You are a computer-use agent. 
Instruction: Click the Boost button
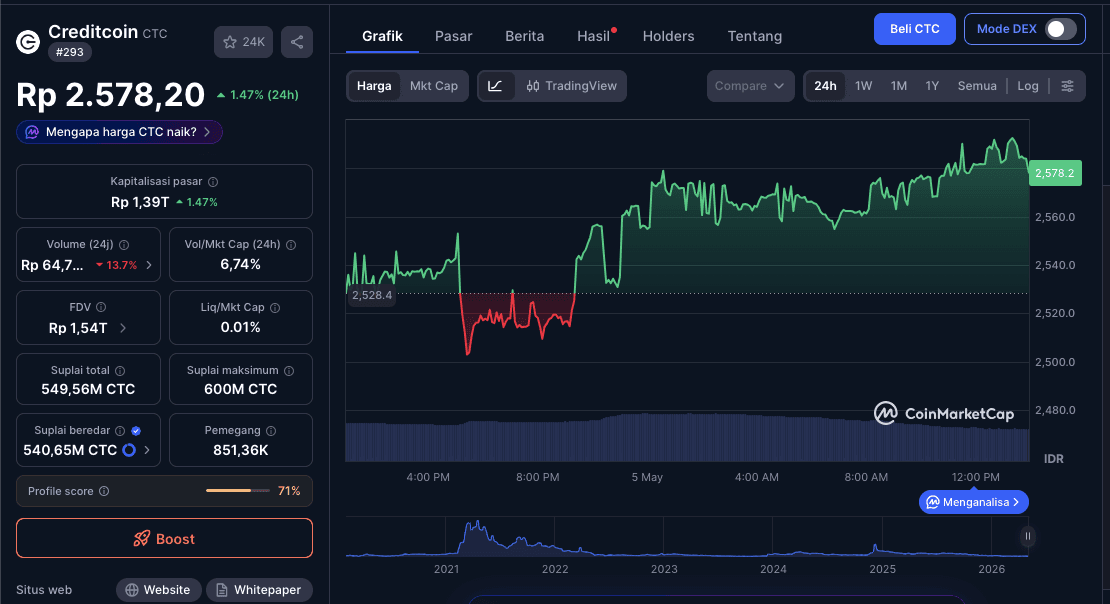tap(164, 538)
